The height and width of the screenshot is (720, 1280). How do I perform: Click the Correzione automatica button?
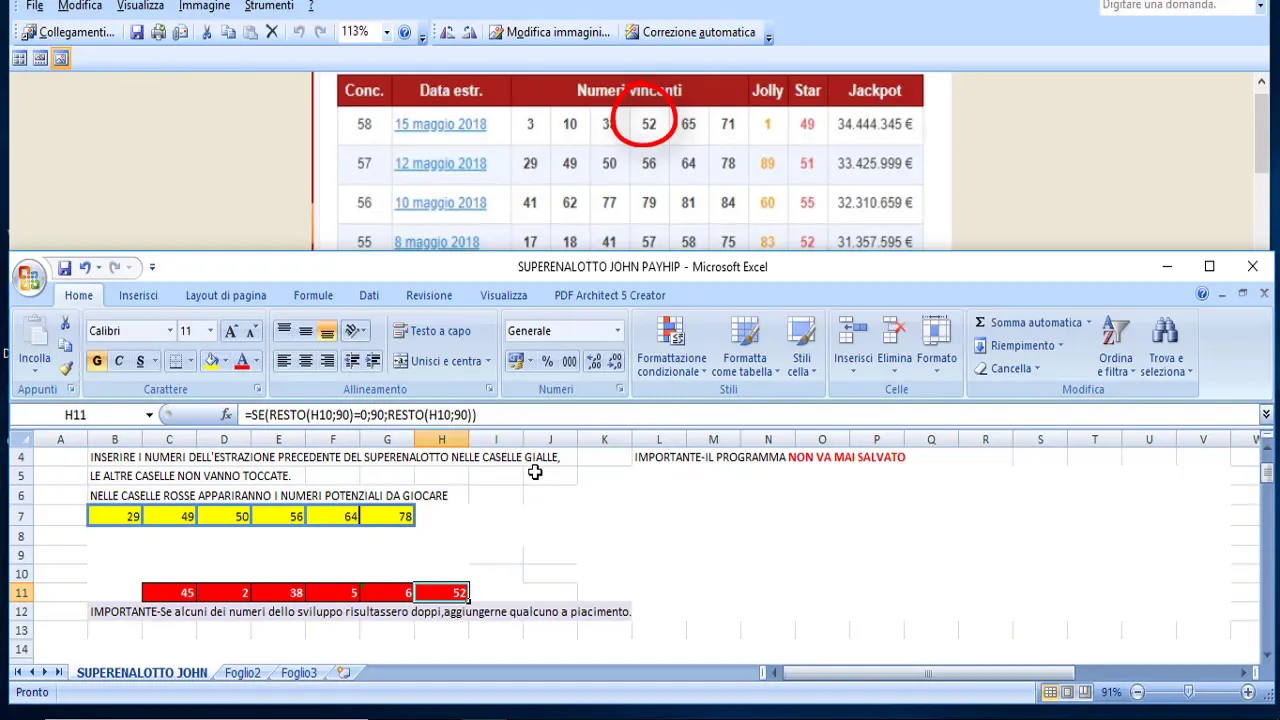tap(690, 32)
